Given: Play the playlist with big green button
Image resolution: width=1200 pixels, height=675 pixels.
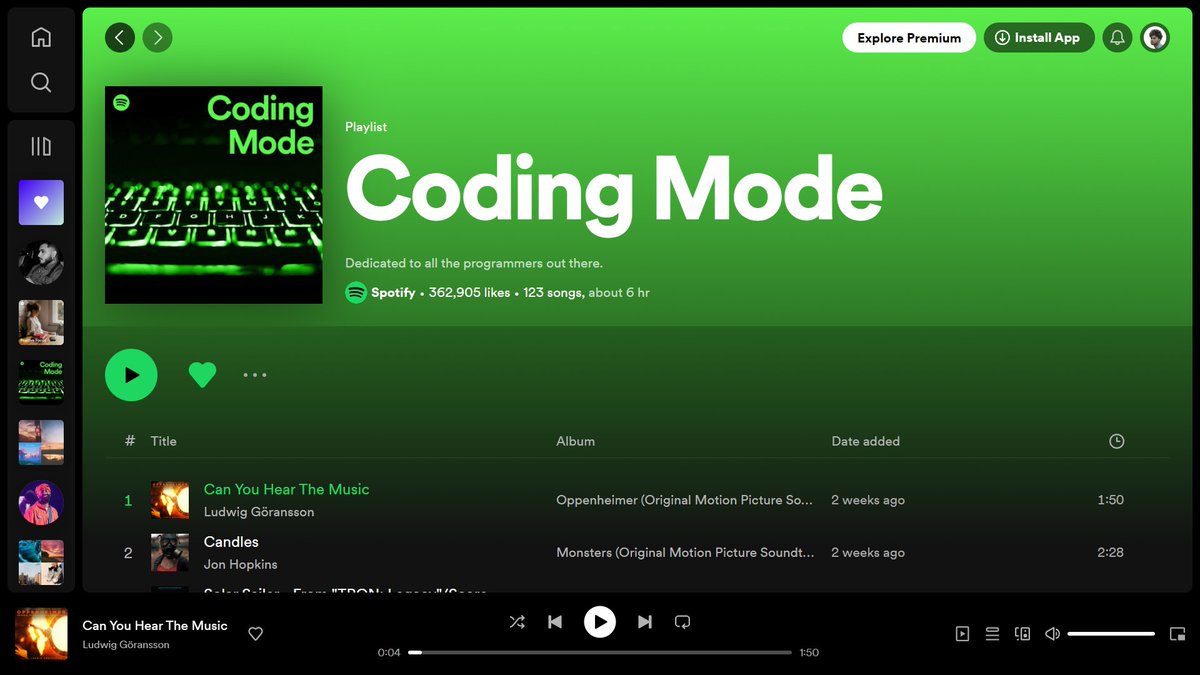Looking at the screenshot, I should click(131, 375).
